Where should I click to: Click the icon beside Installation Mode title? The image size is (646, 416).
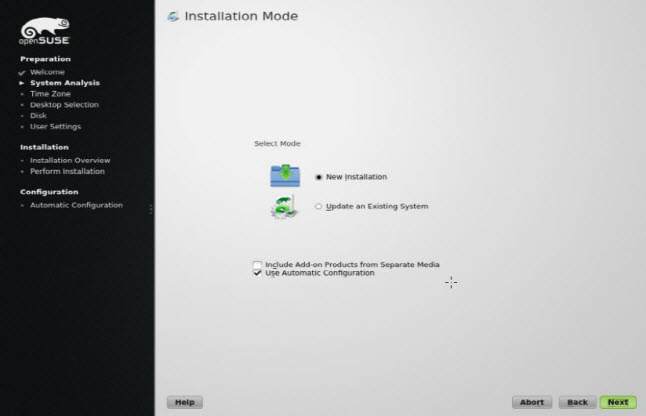click(173, 16)
